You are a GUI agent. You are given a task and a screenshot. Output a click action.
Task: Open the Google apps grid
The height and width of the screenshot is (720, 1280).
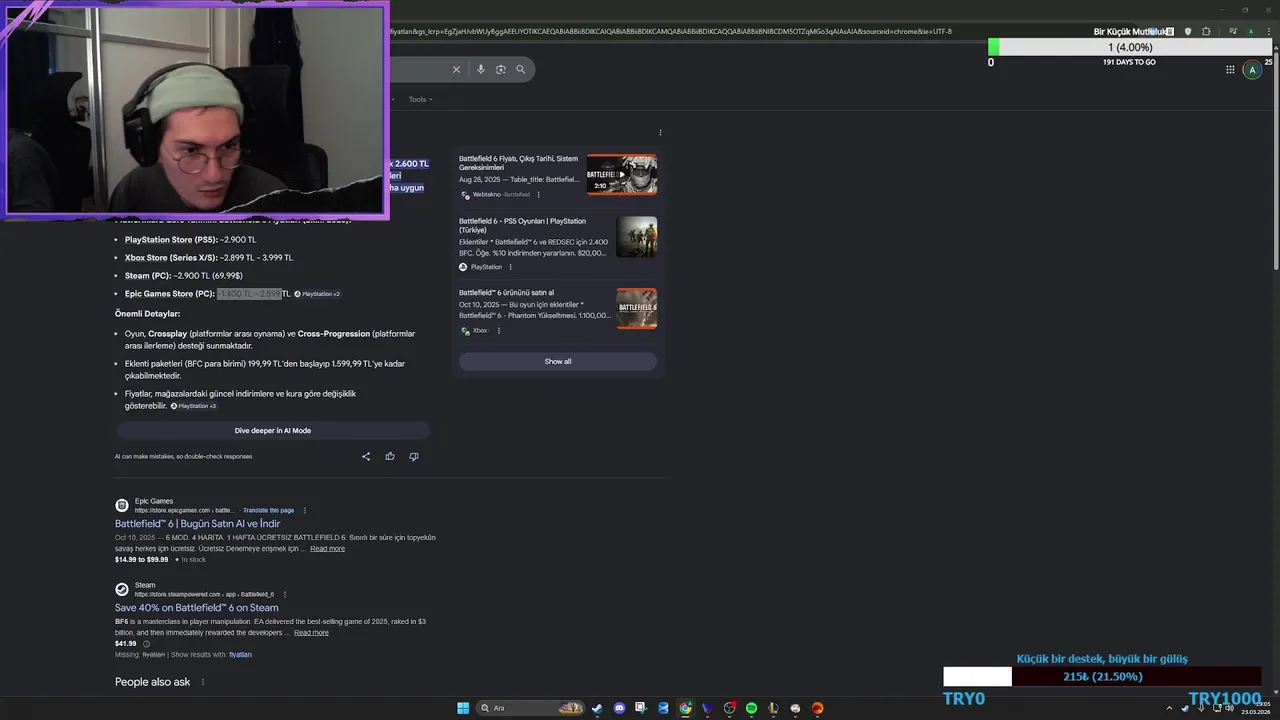pos(1230,69)
